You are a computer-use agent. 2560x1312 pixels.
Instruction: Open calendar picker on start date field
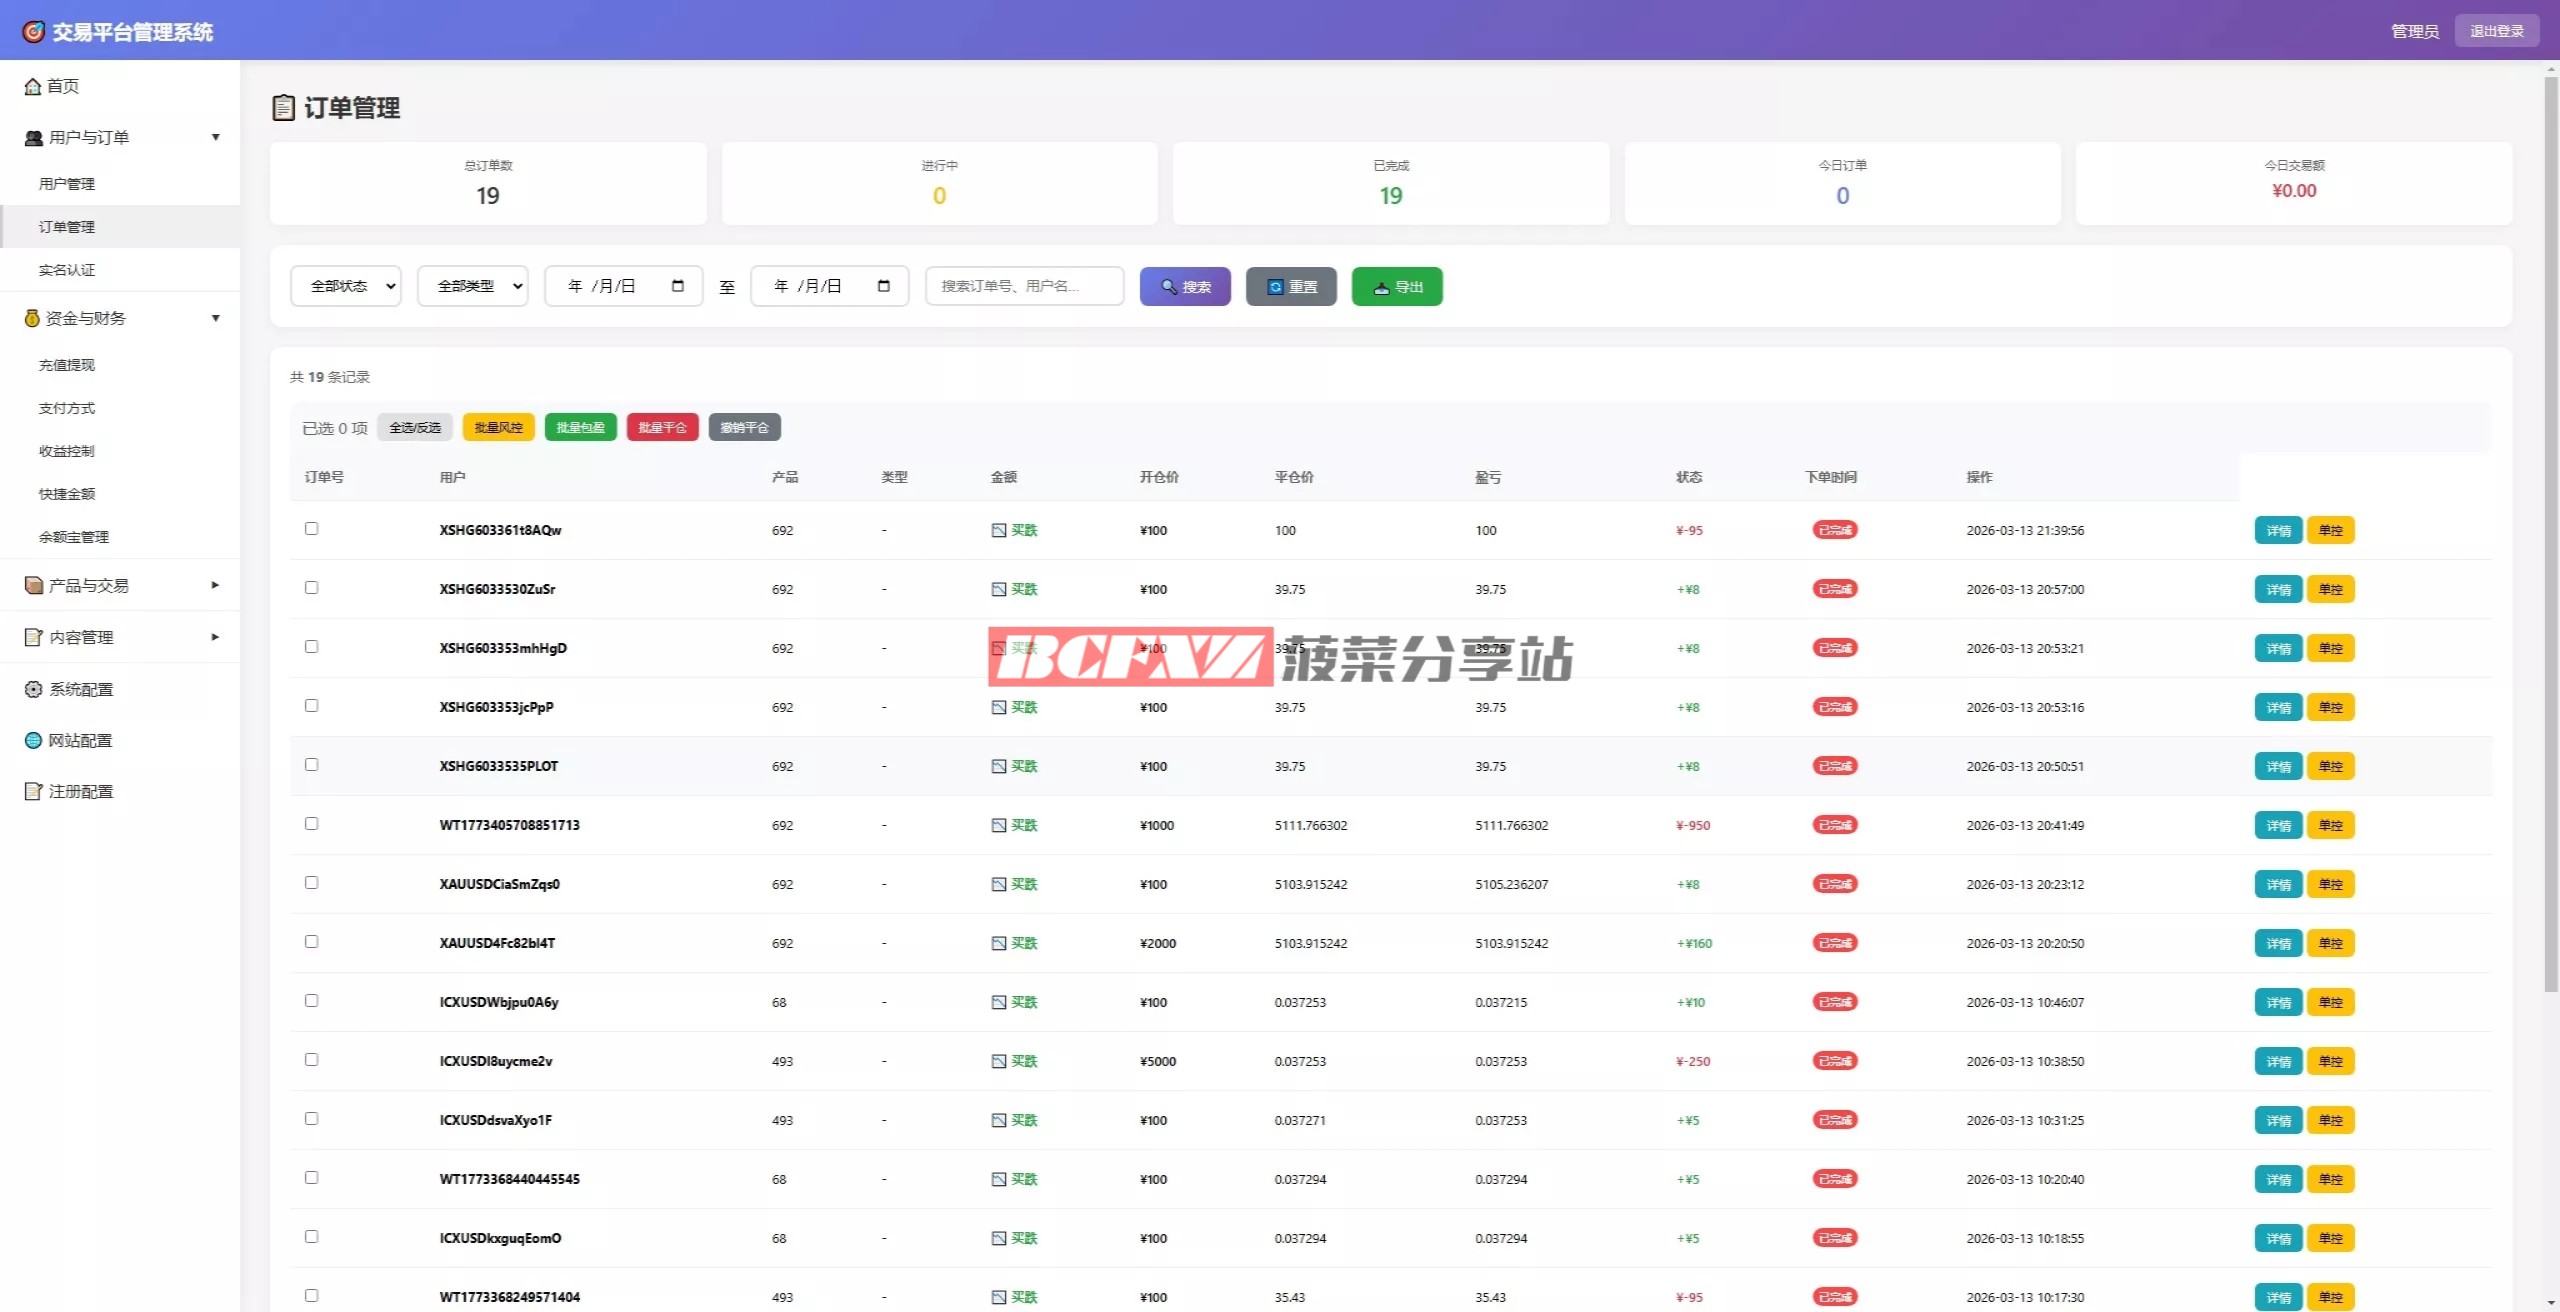677,286
